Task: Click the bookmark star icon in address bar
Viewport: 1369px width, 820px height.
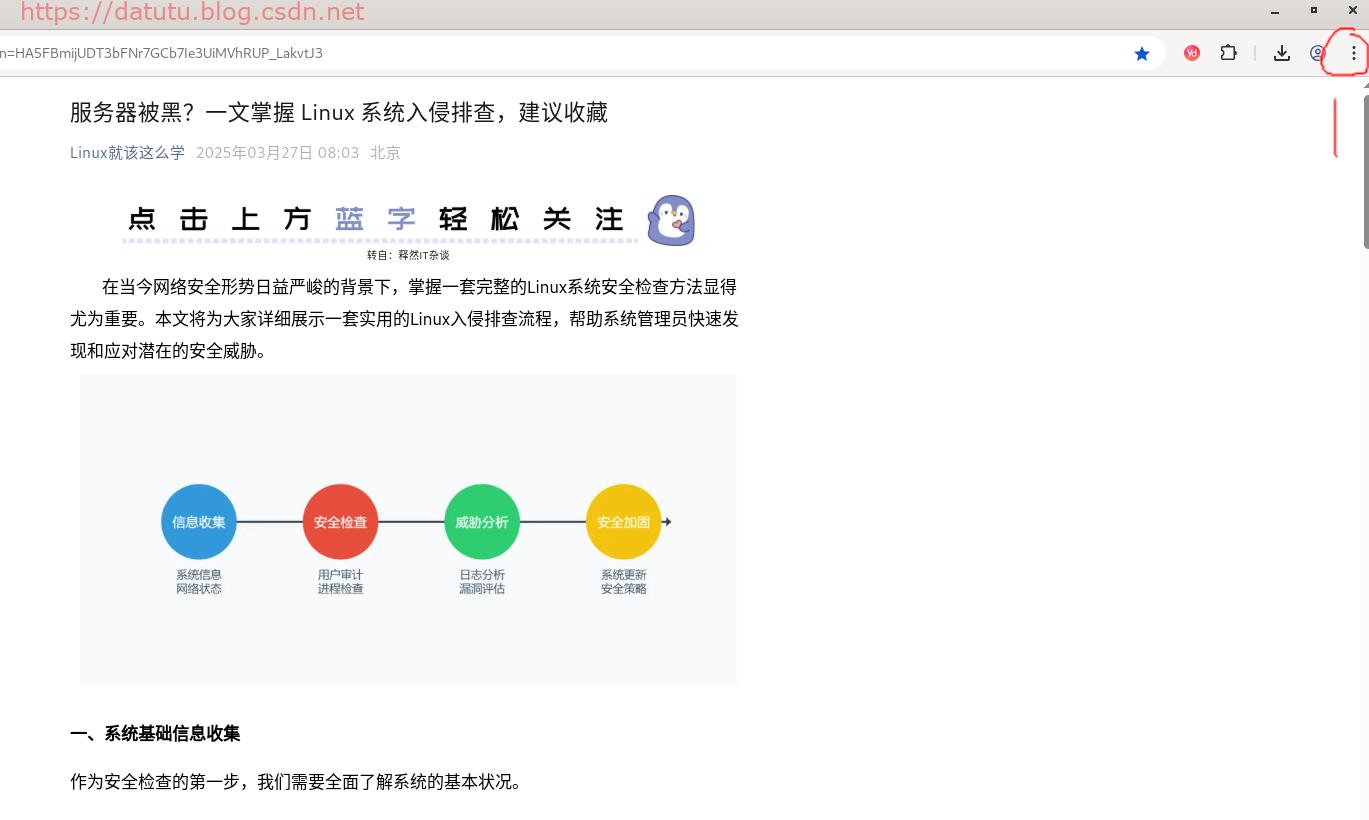Action: (x=1142, y=54)
